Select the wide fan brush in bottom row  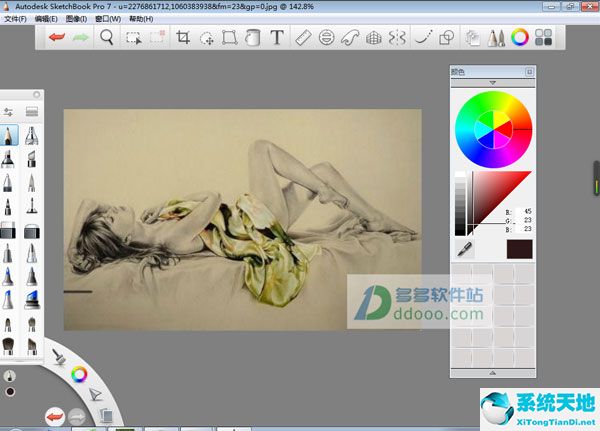click(x=8, y=345)
